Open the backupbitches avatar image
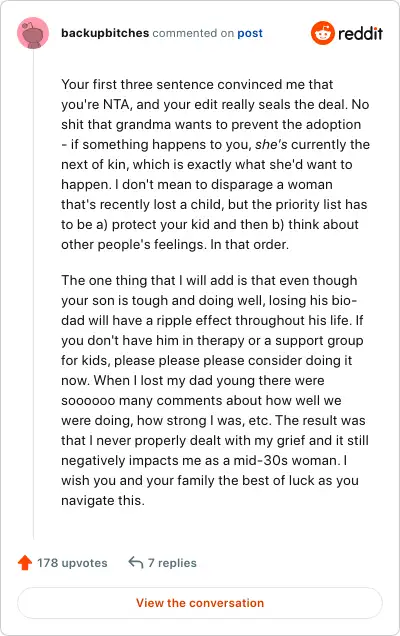This screenshot has height=636, width=400. [33, 33]
